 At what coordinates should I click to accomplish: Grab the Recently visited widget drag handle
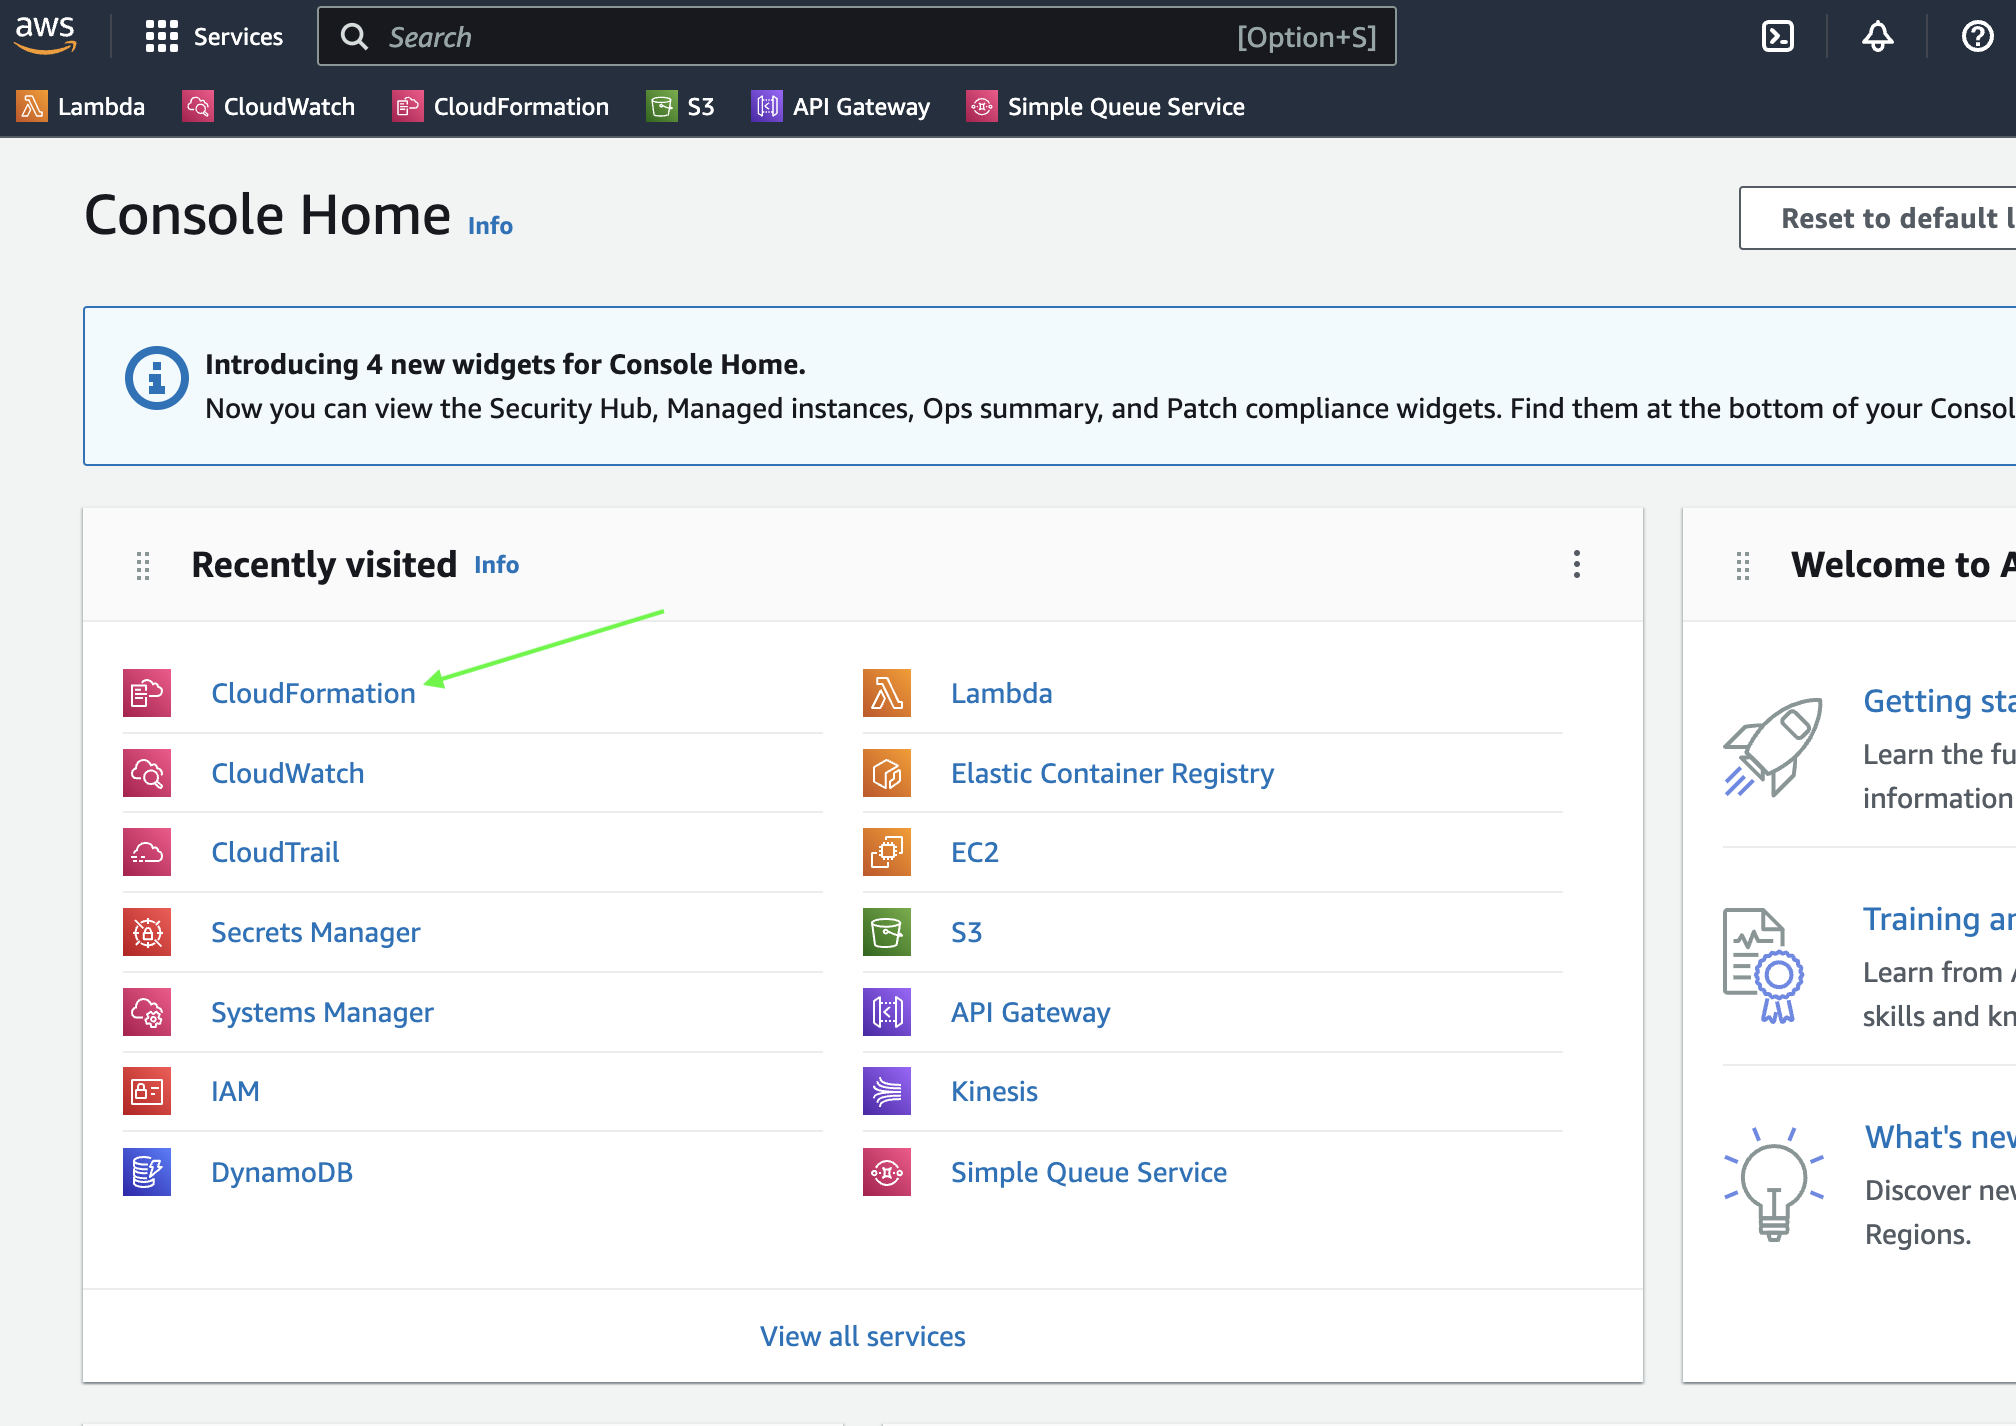click(x=143, y=565)
